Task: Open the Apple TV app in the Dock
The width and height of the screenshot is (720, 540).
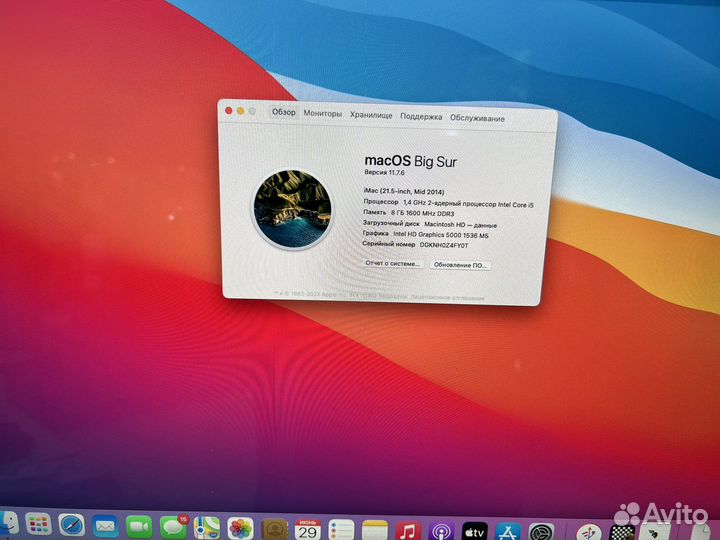Action: point(475,532)
